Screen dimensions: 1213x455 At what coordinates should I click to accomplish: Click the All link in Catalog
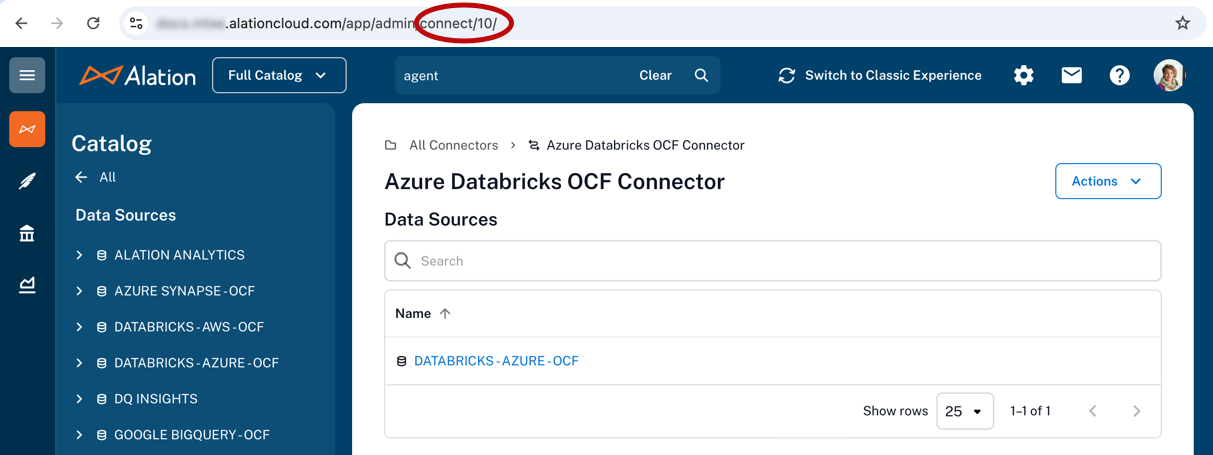pyautogui.click(x=108, y=177)
